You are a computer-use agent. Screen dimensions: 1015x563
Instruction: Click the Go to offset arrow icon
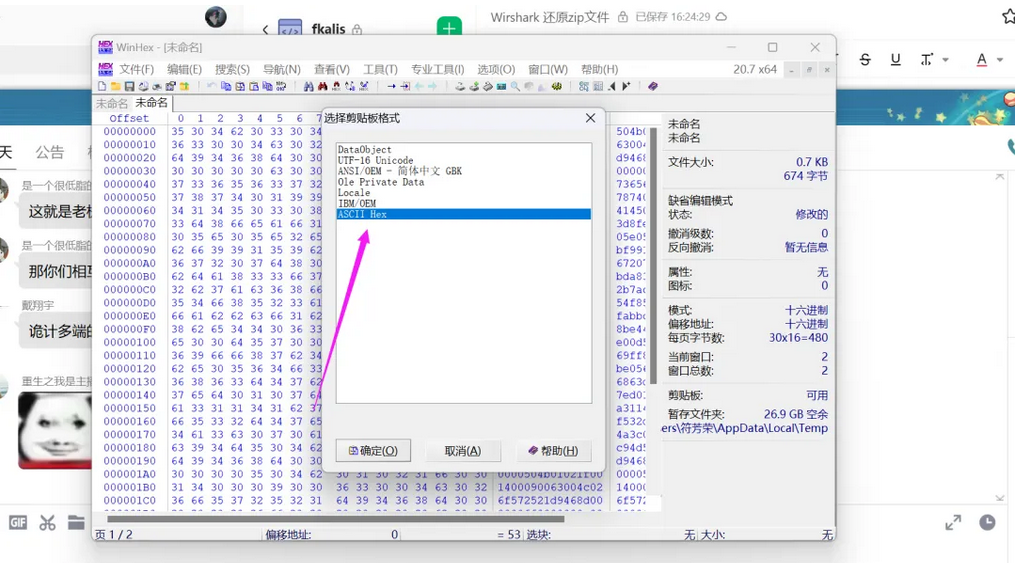pos(391,86)
